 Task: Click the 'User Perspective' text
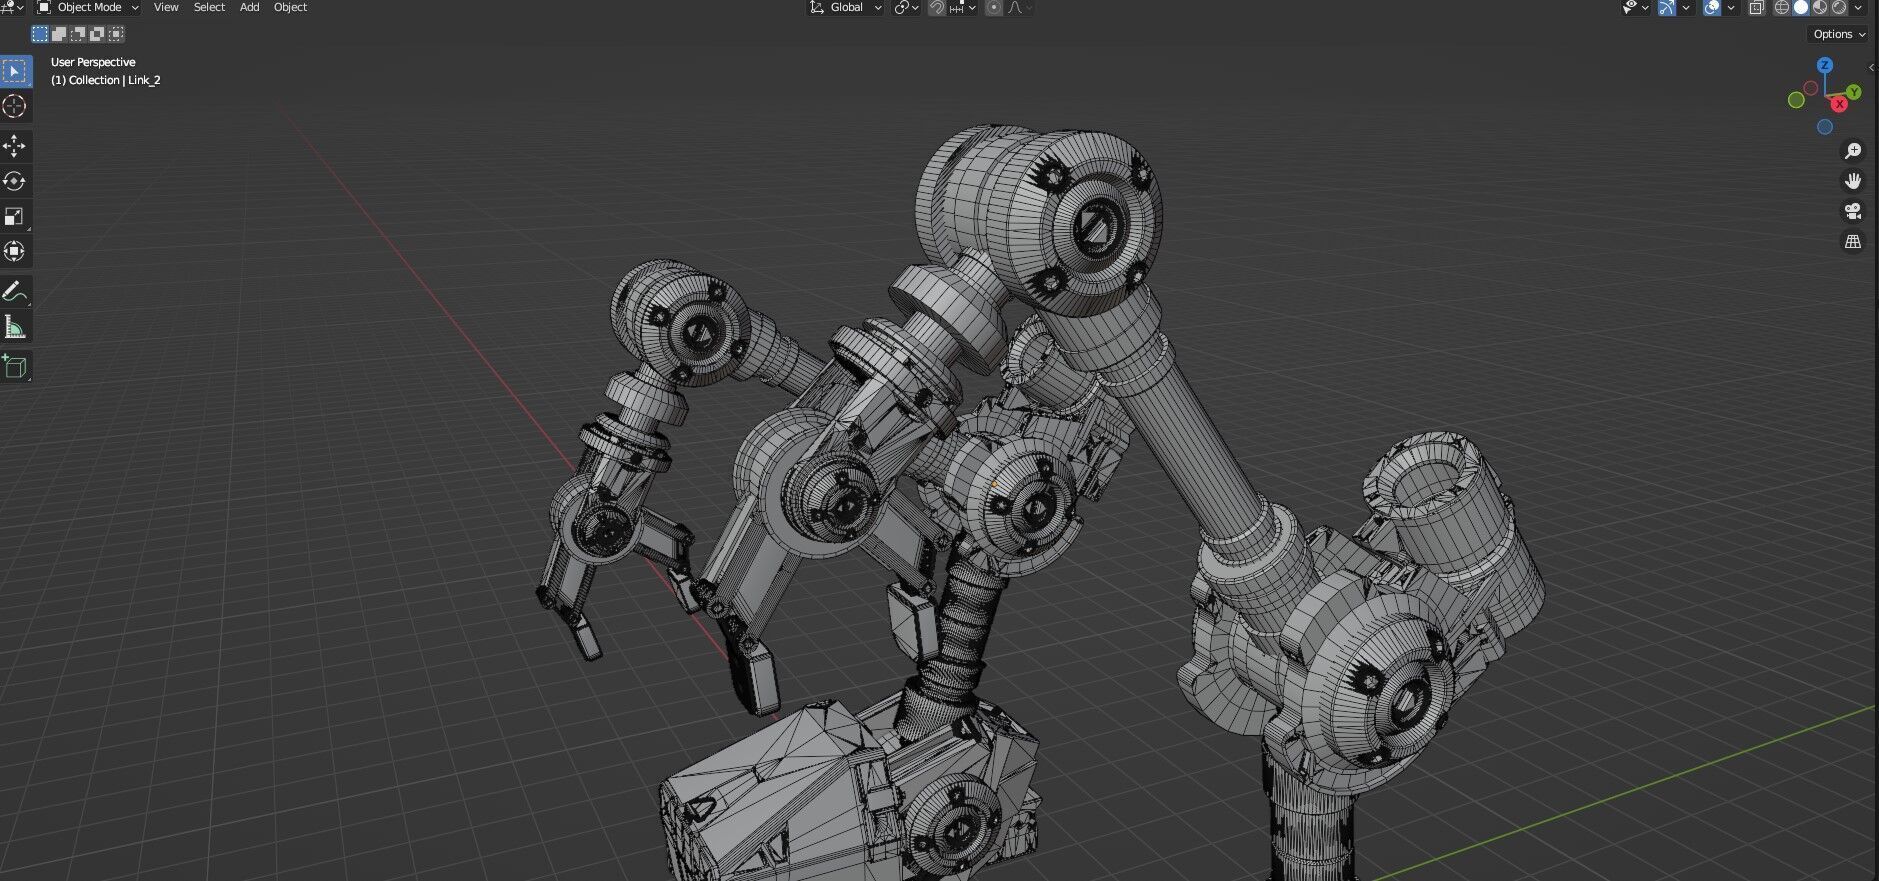(x=93, y=62)
